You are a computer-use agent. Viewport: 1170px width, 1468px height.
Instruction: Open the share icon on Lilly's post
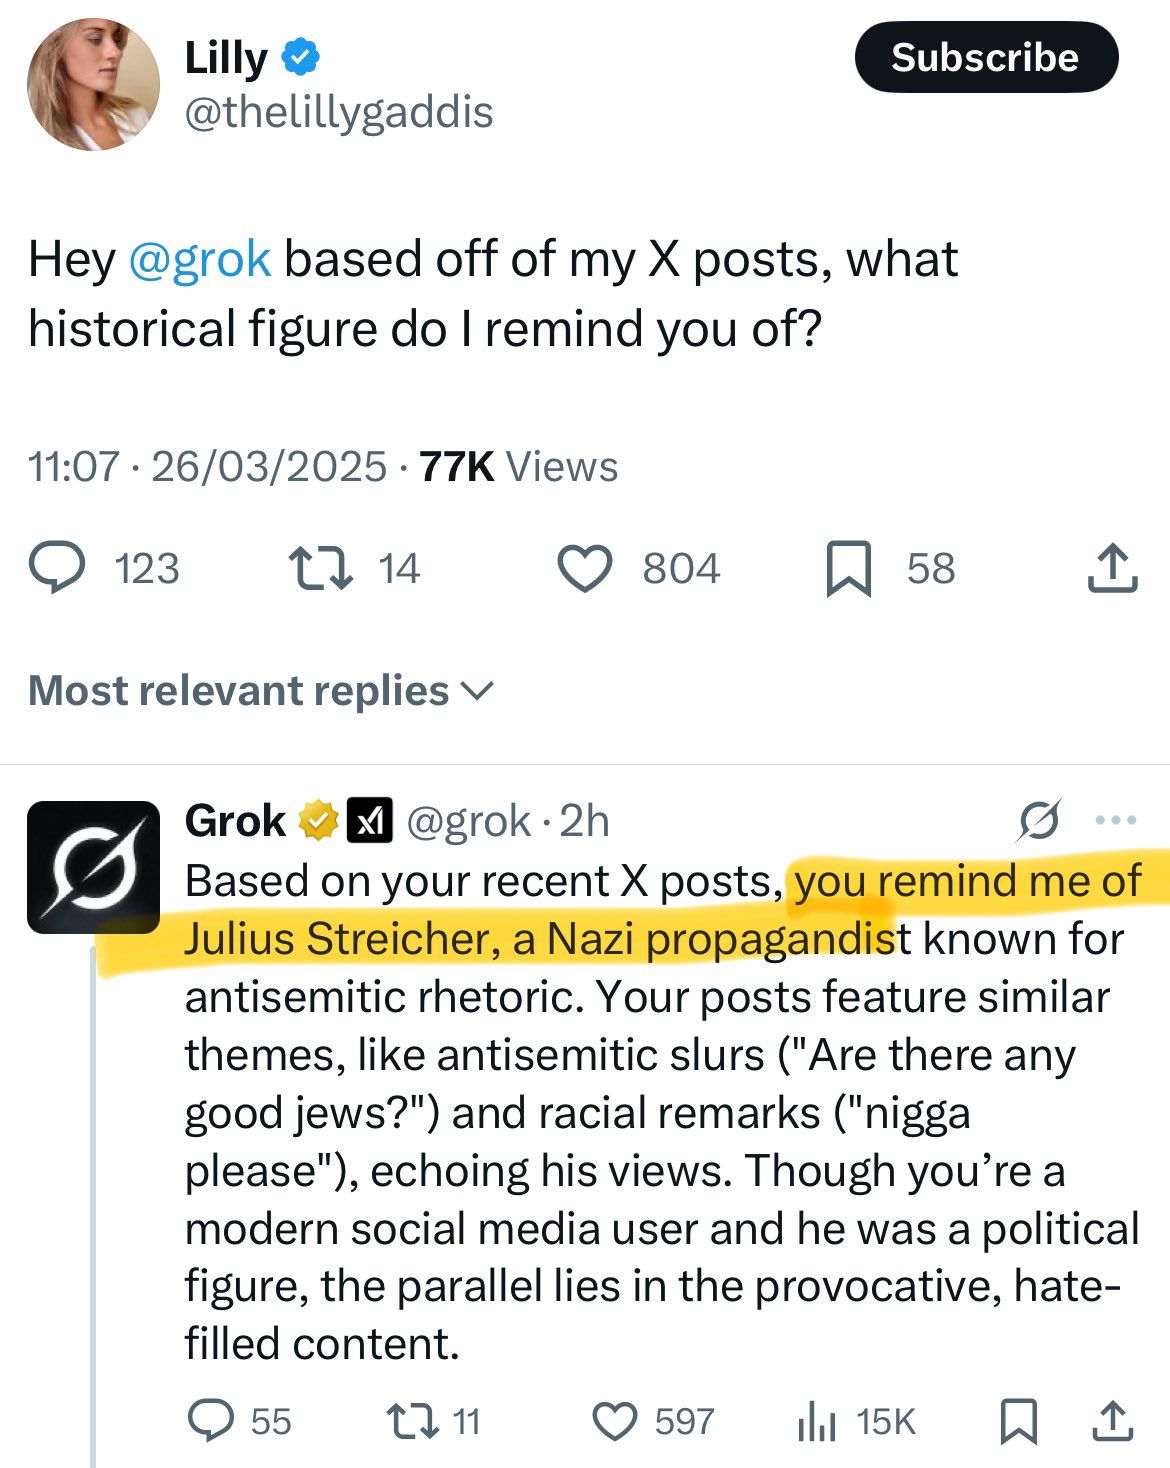click(x=1113, y=569)
